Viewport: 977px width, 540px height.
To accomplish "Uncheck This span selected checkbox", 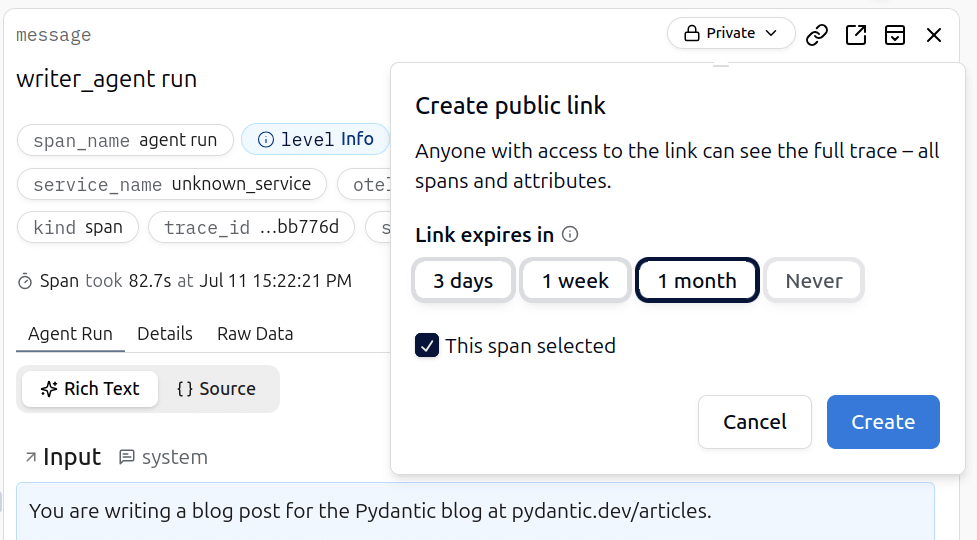I will point(427,346).
